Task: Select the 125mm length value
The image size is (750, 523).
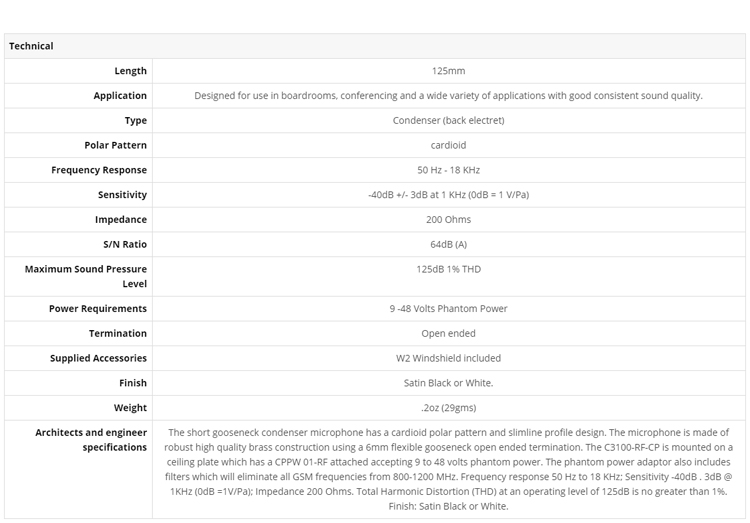Action: click(x=448, y=71)
